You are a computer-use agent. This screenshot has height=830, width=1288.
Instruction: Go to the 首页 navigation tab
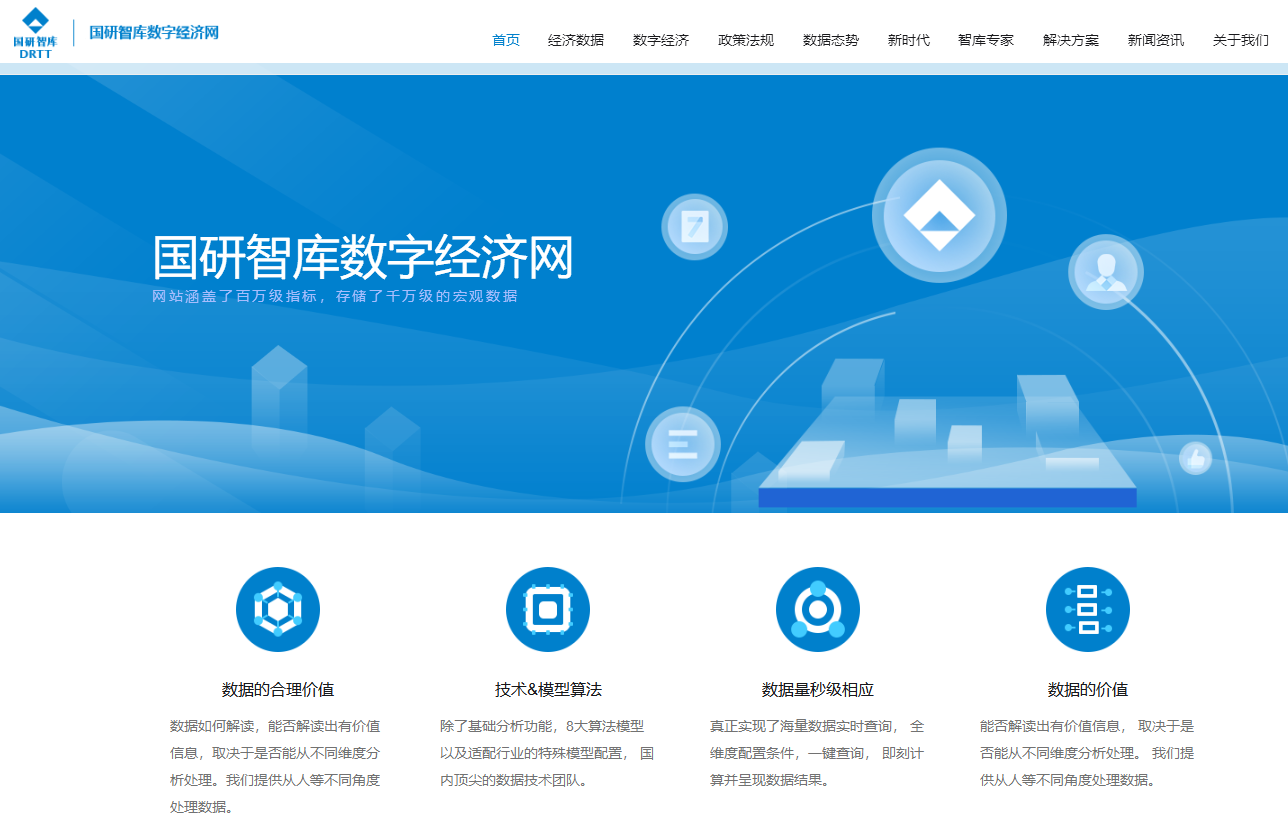click(506, 40)
